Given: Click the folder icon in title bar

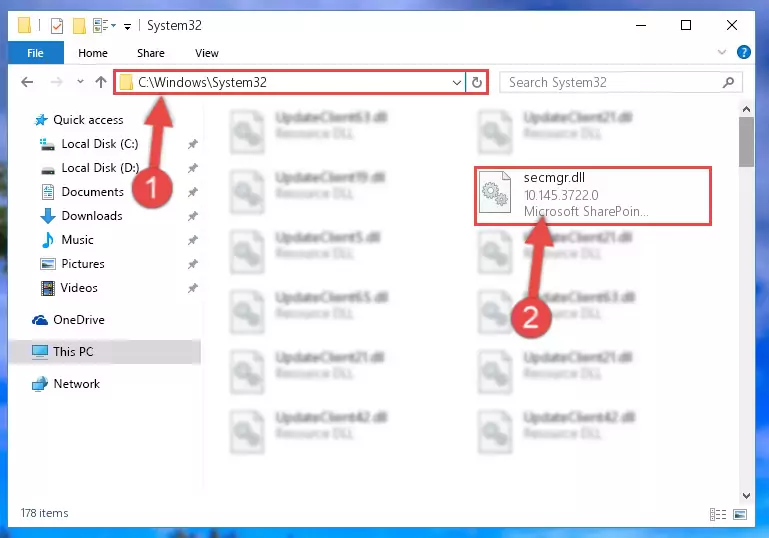Looking at the screenshot, I should coord(24,25).
